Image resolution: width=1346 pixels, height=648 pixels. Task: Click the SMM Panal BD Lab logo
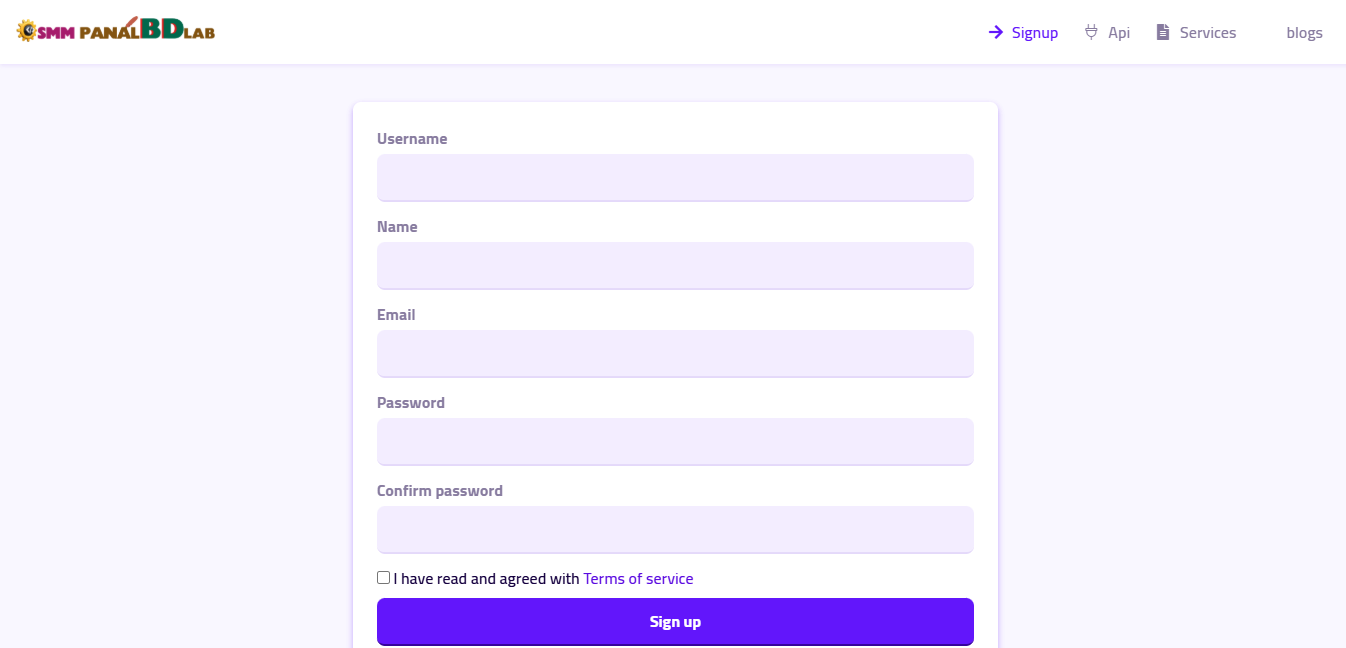[x=116, y=30]
